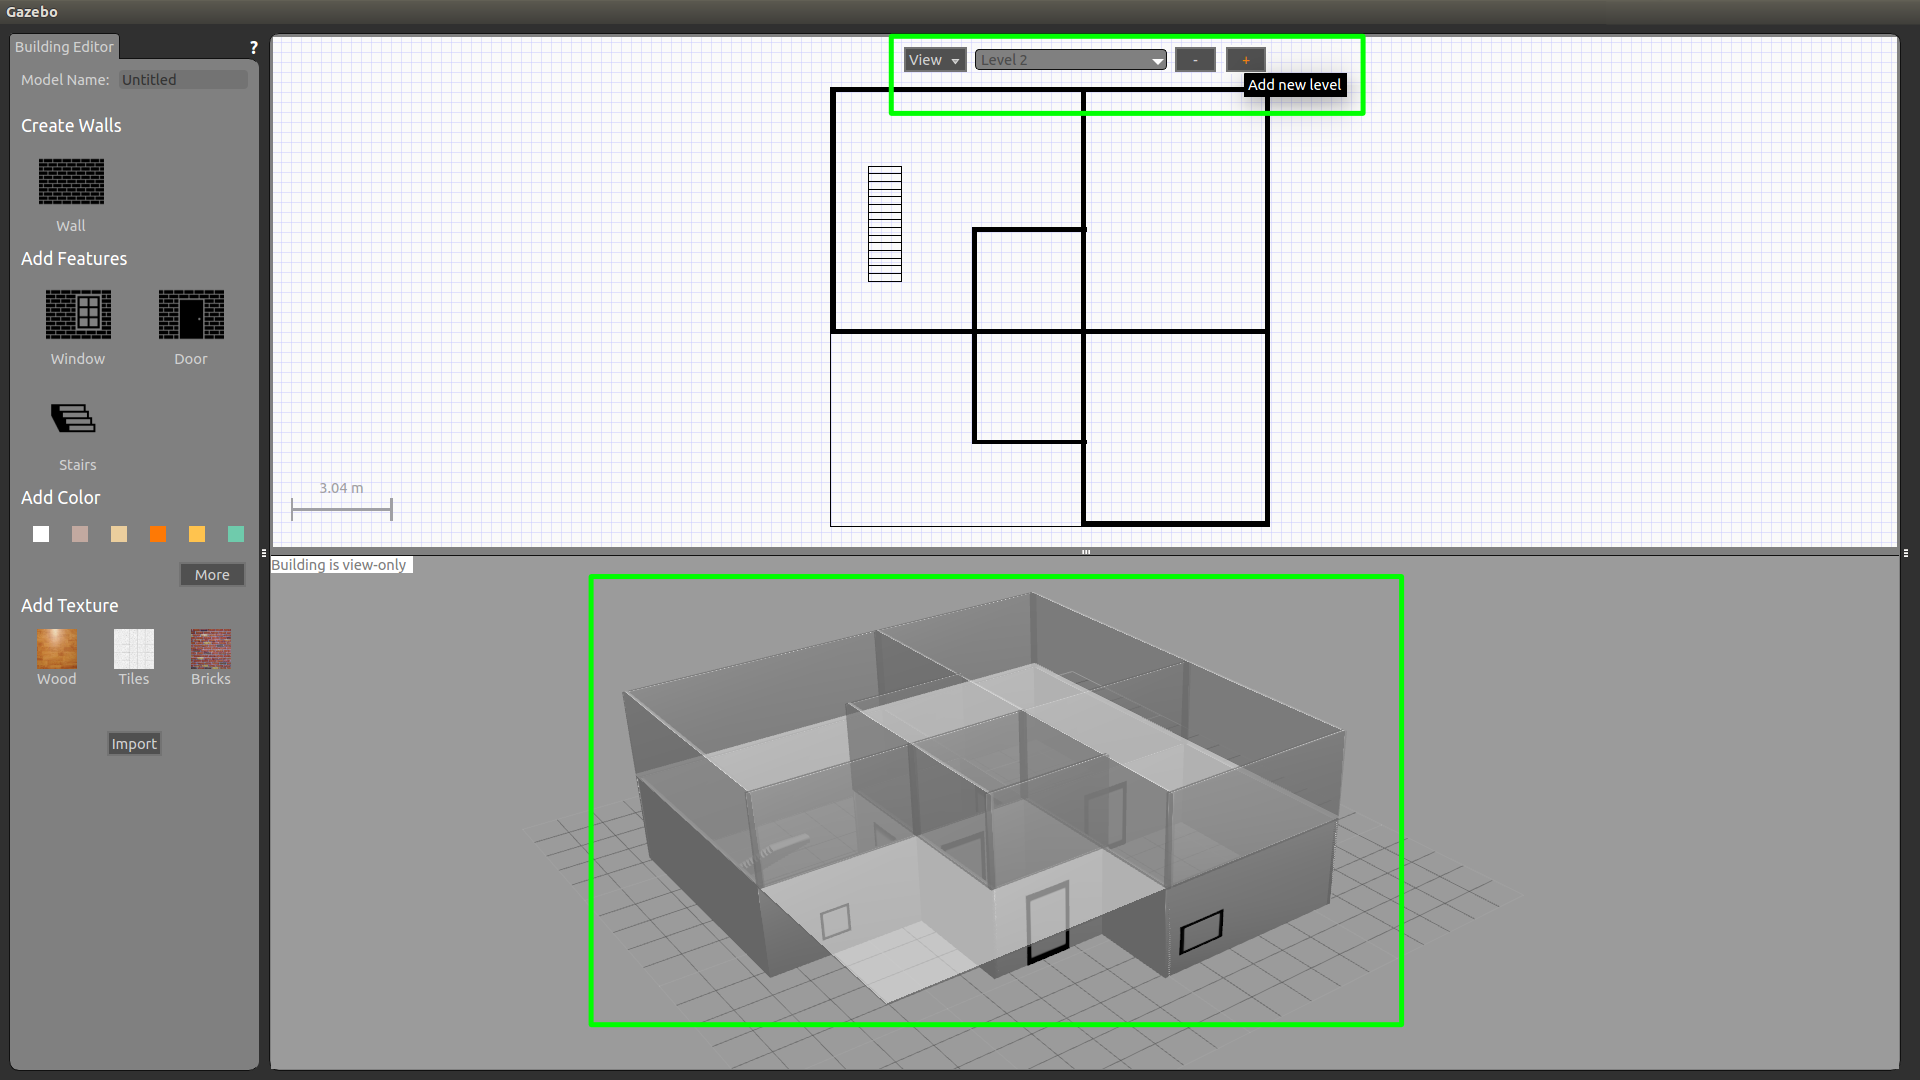1920x1080 pixels.
Task: Expand the View dropdown menu
Action: [x=932, y=59]
